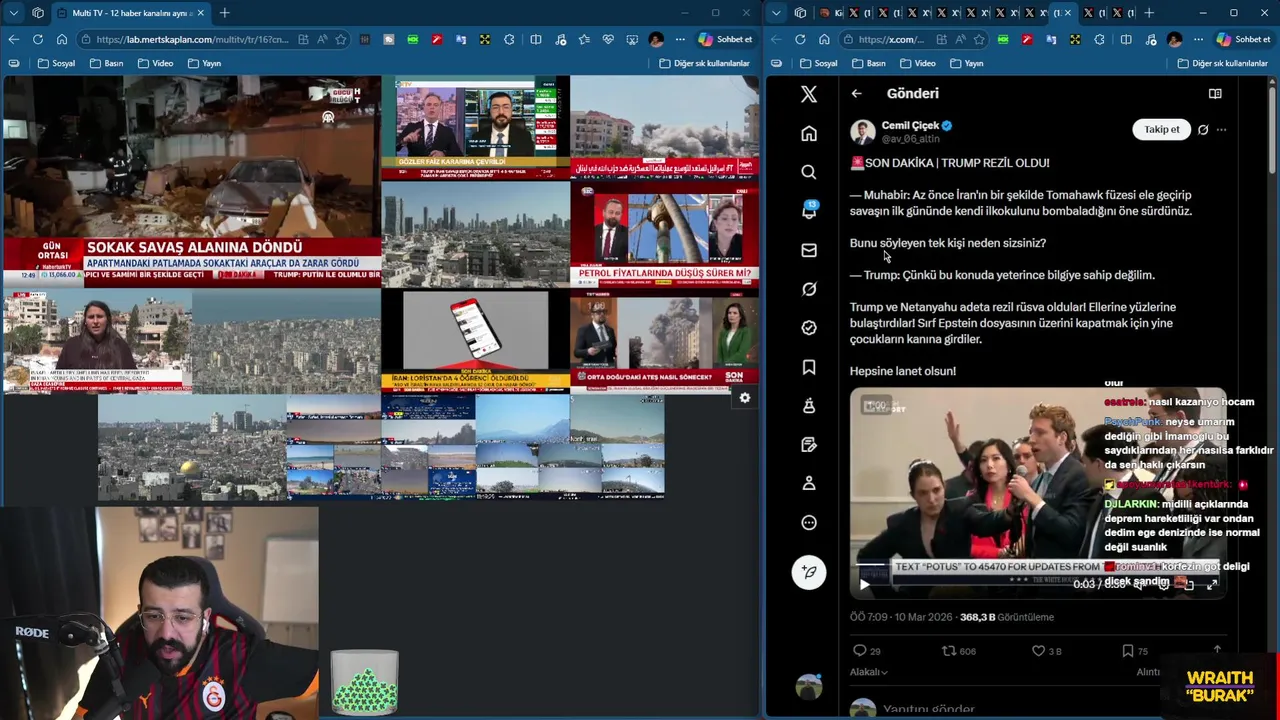The width and height of the screenshot is (1280, 720).
Task: Open Sosyal bookmarks folder in X browser
Action: point(818,63)
